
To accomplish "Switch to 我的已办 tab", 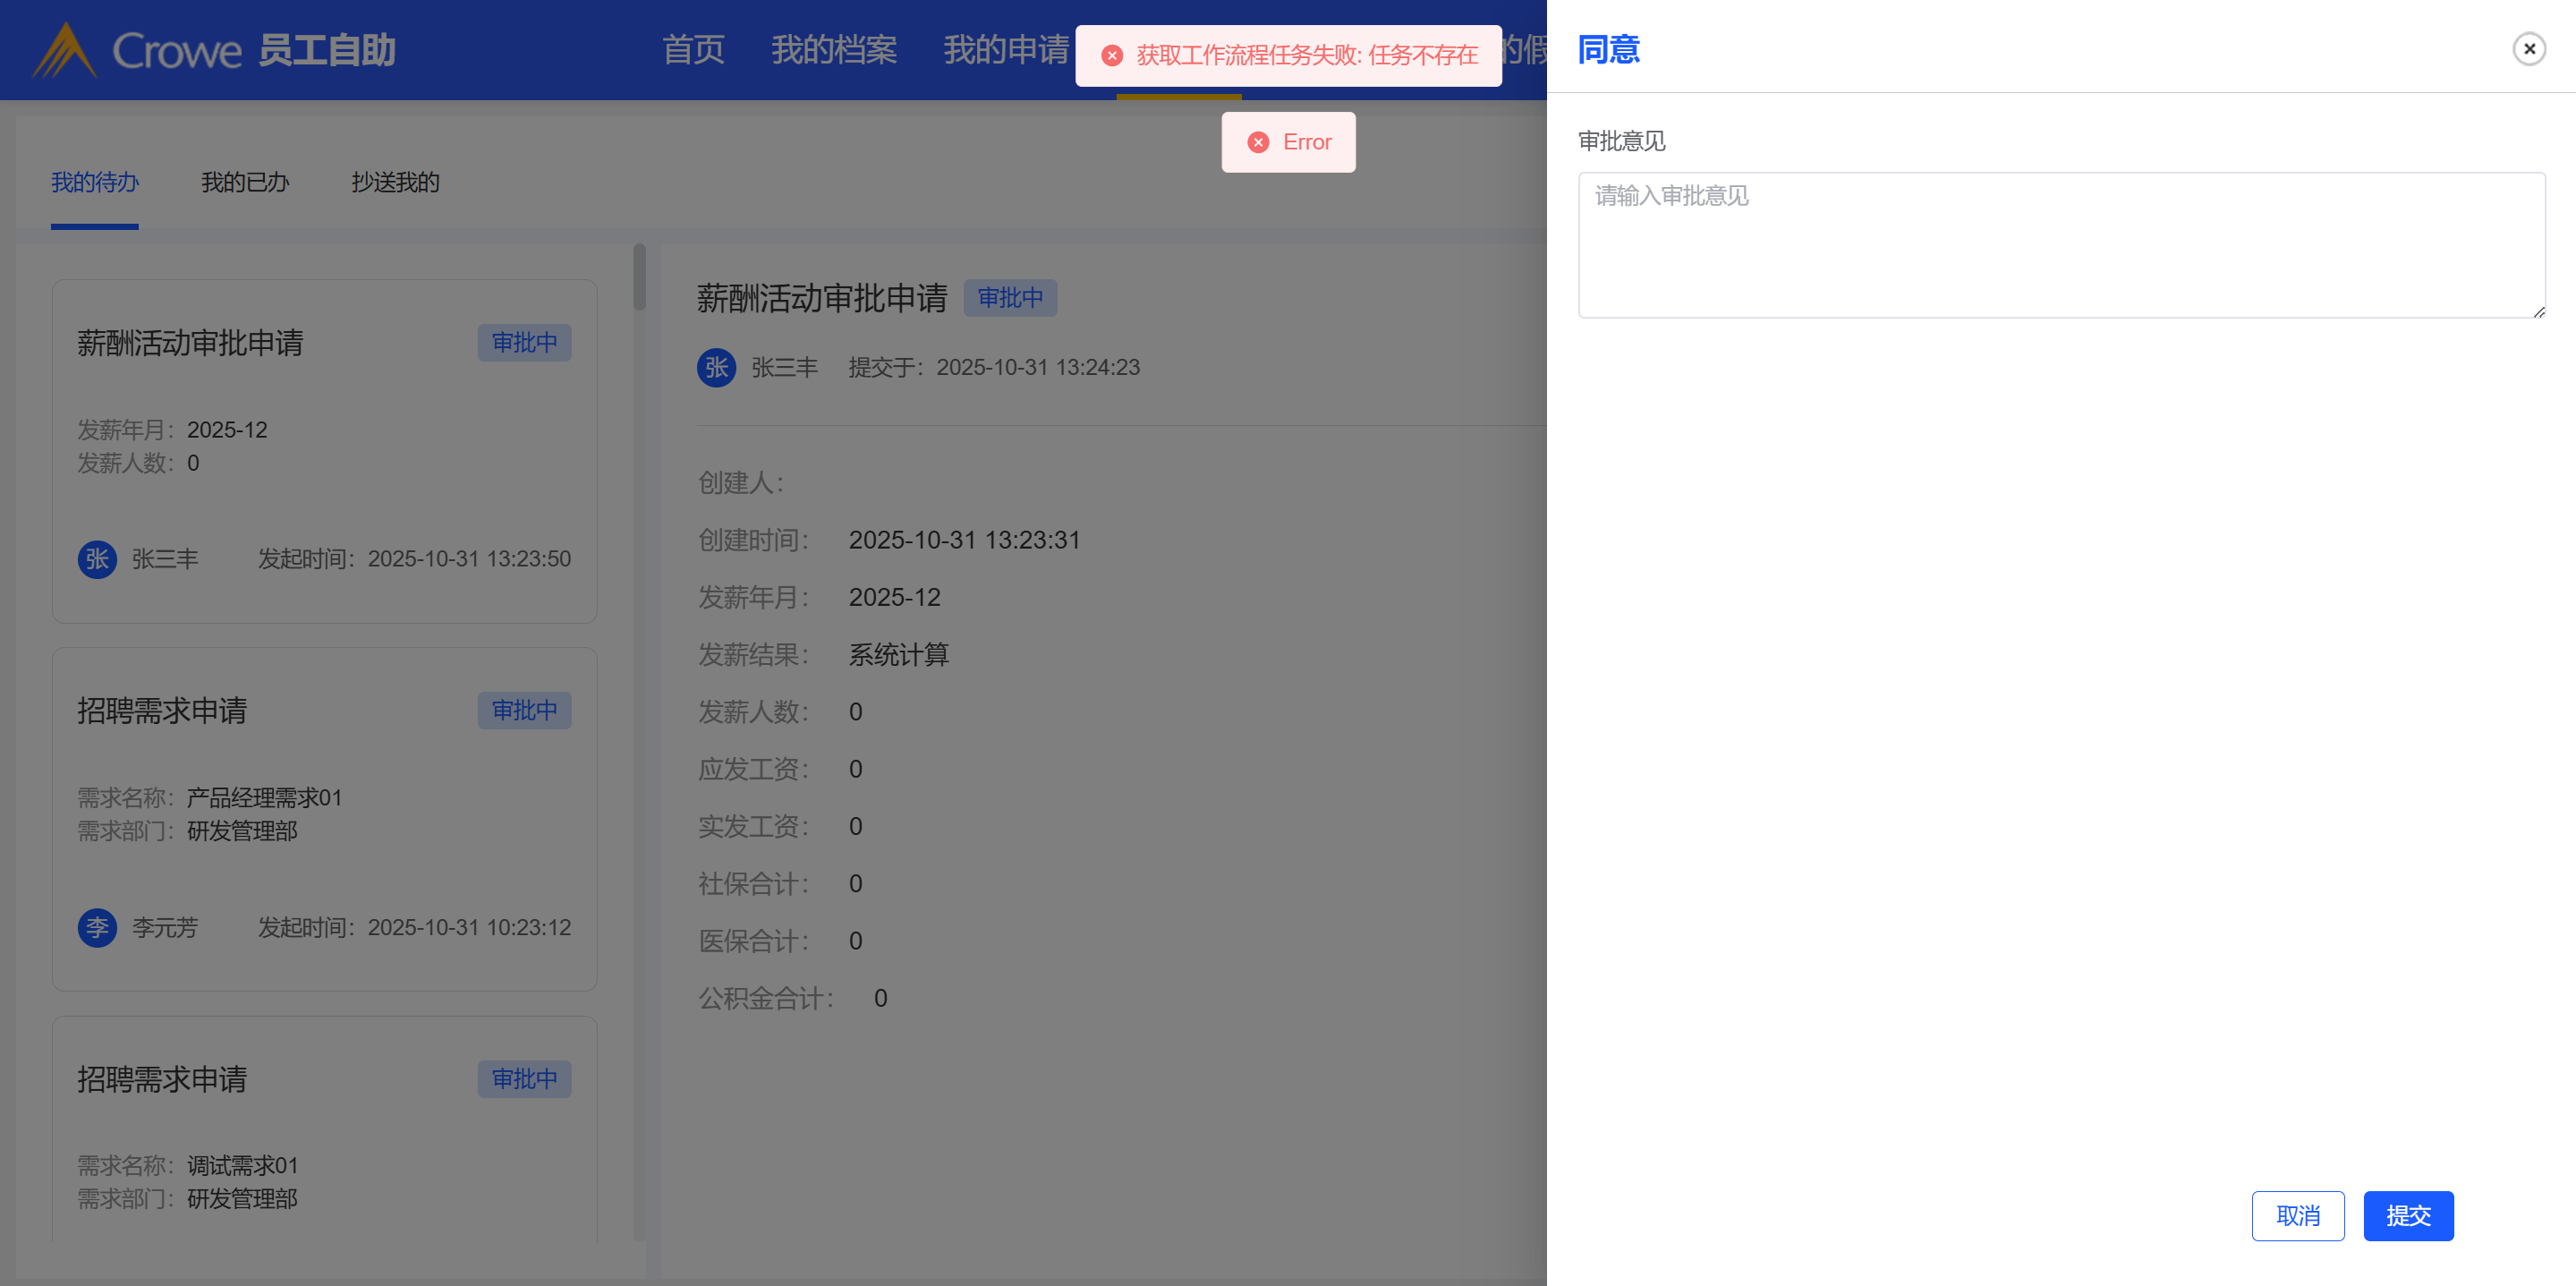I will pyautogui.click(x=245, y=183).
